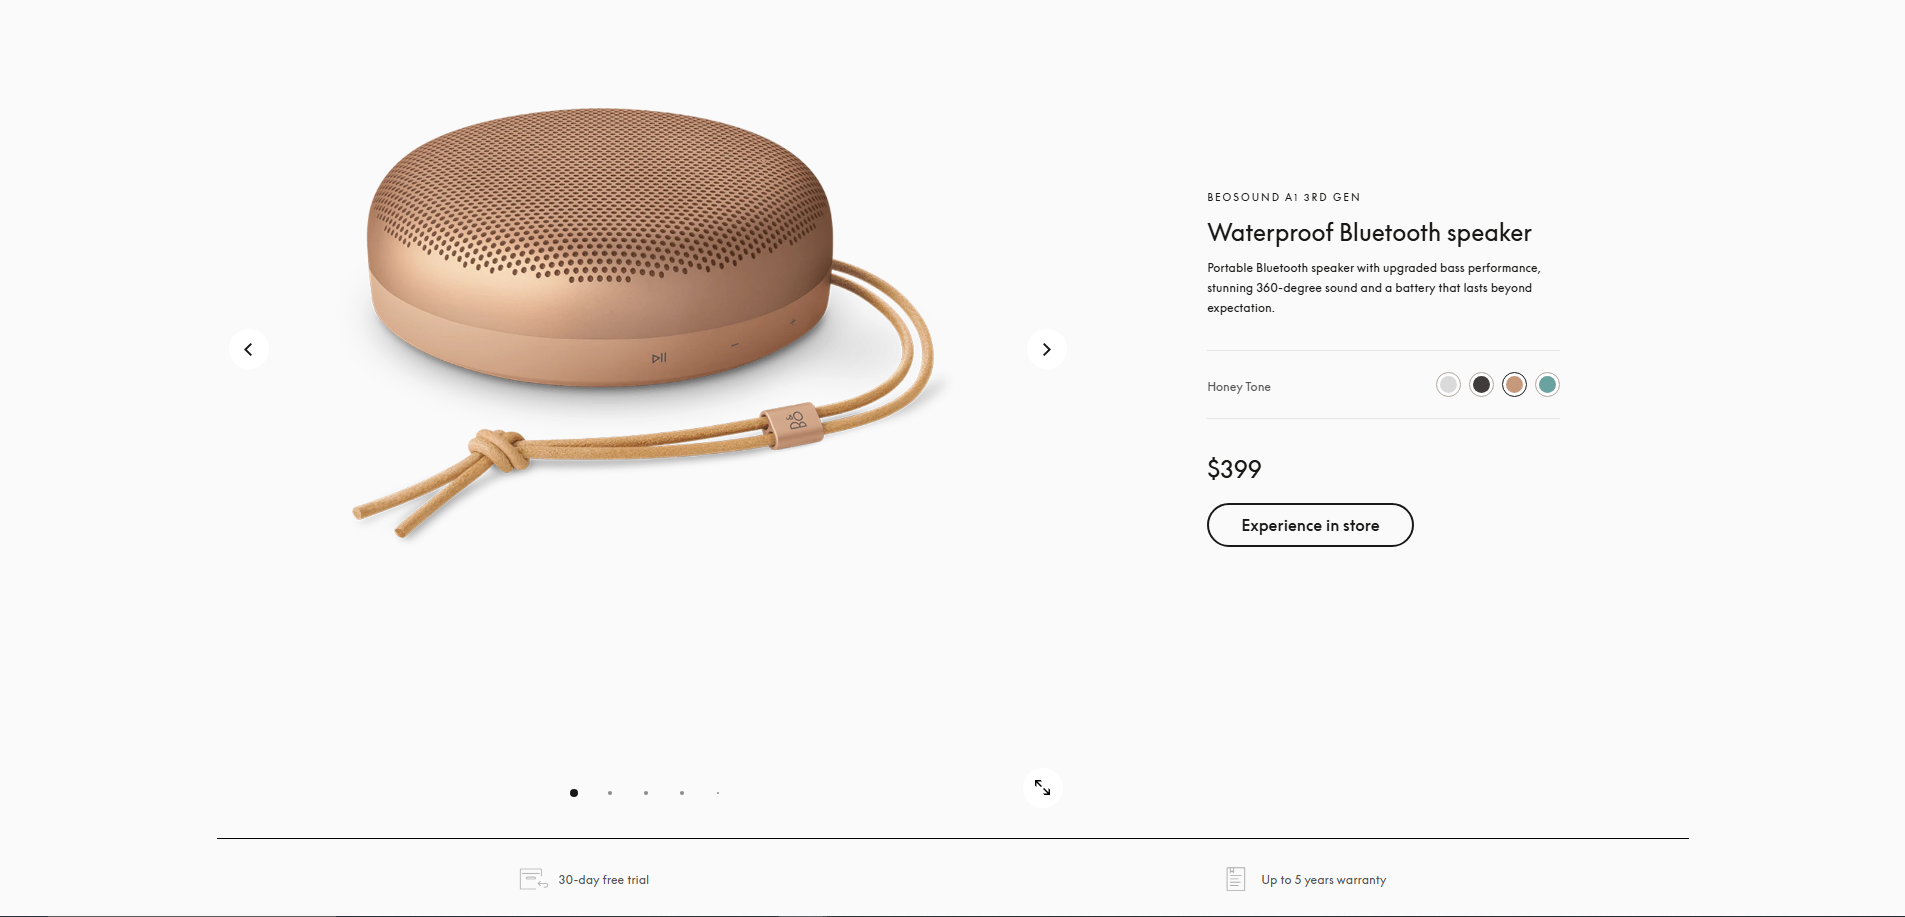Click the 30-day free trial icon
The image size is (1905, 917).
(x=533, y=879)
